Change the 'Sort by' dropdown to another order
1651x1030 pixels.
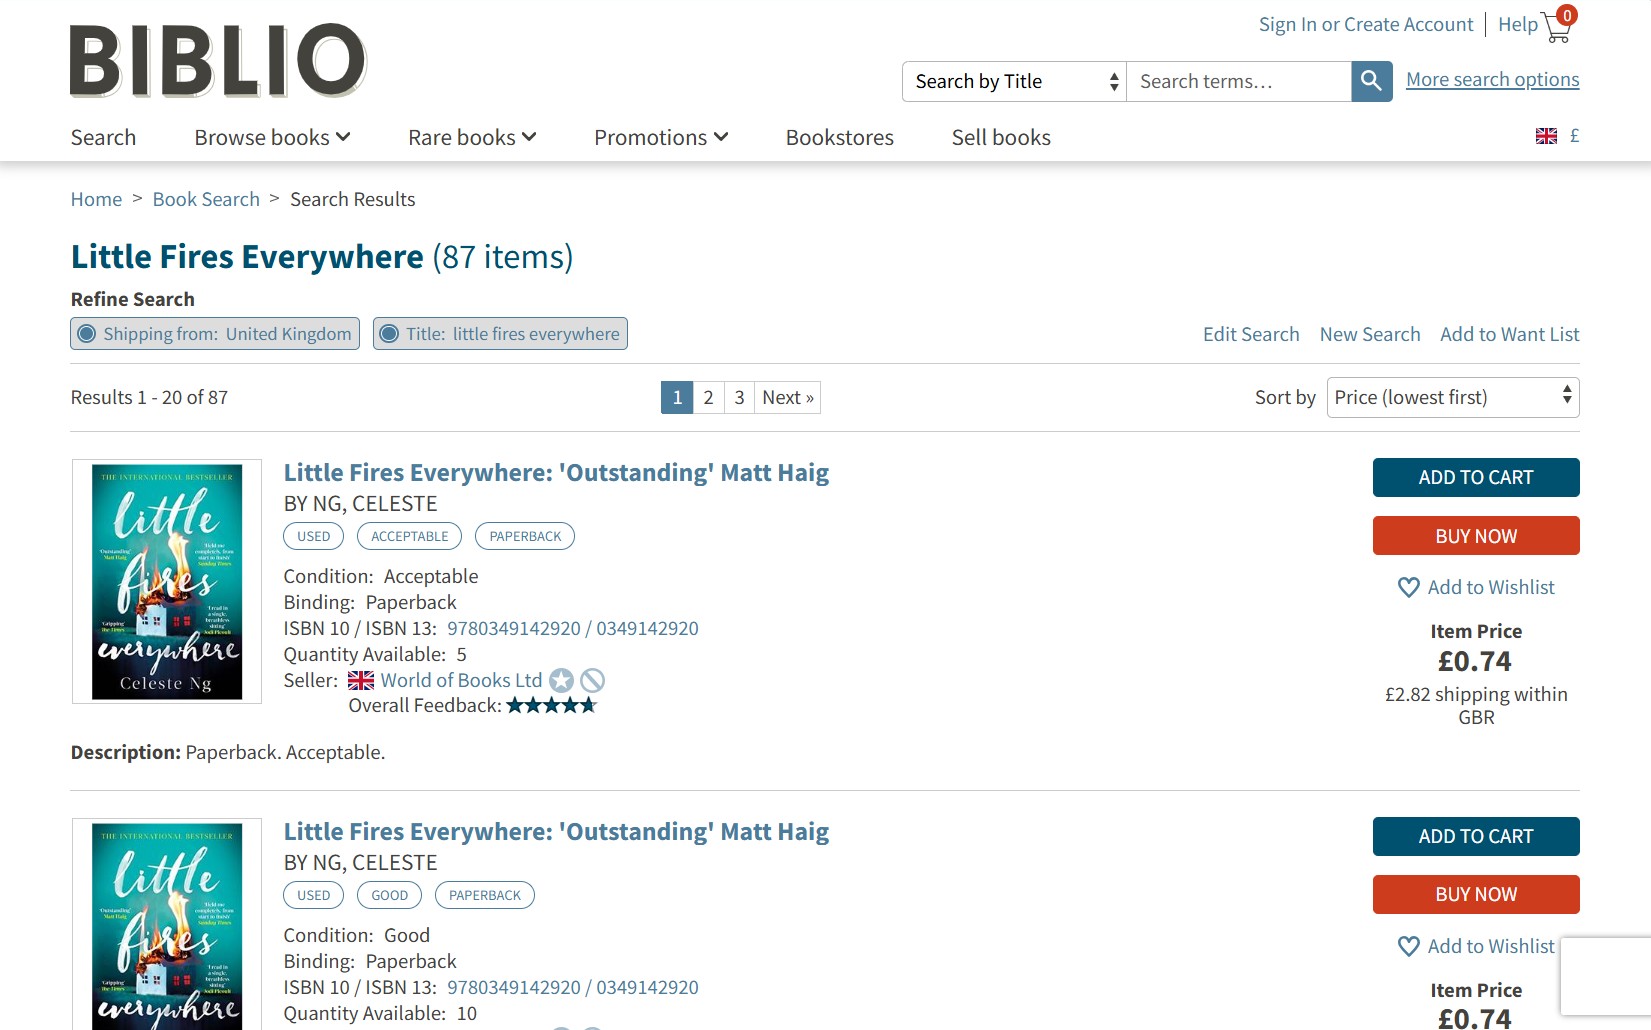[x=1452, y=397]
